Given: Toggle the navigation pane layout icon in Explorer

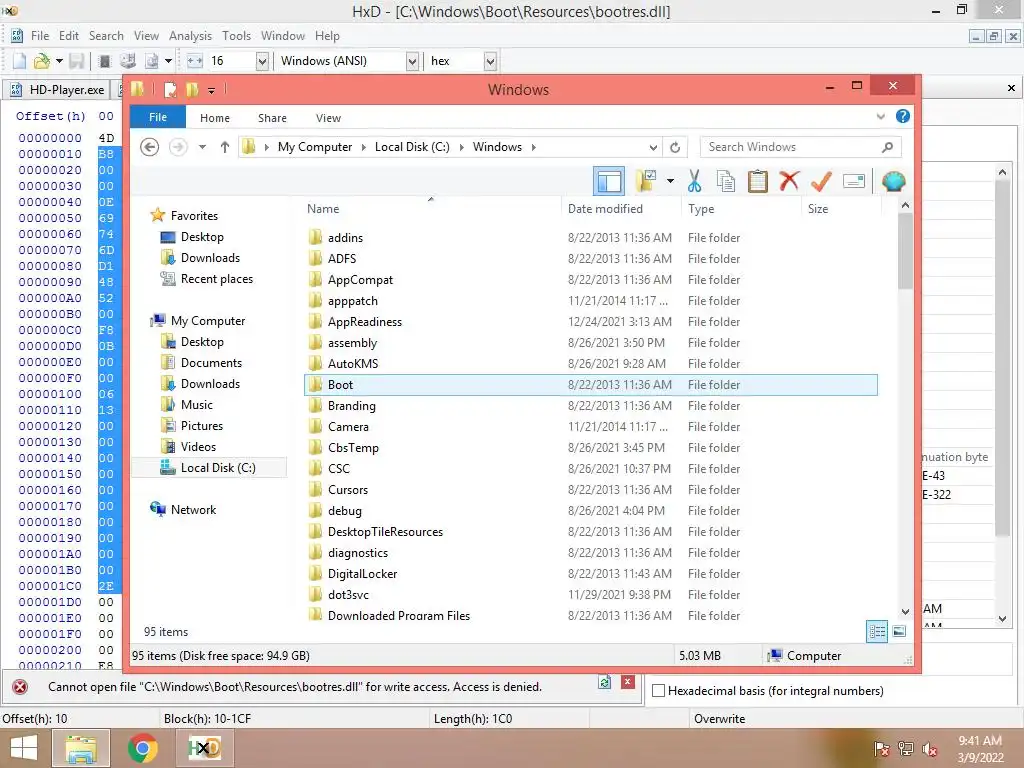Looking at the screenshot, I should click(x=609, y=181).
